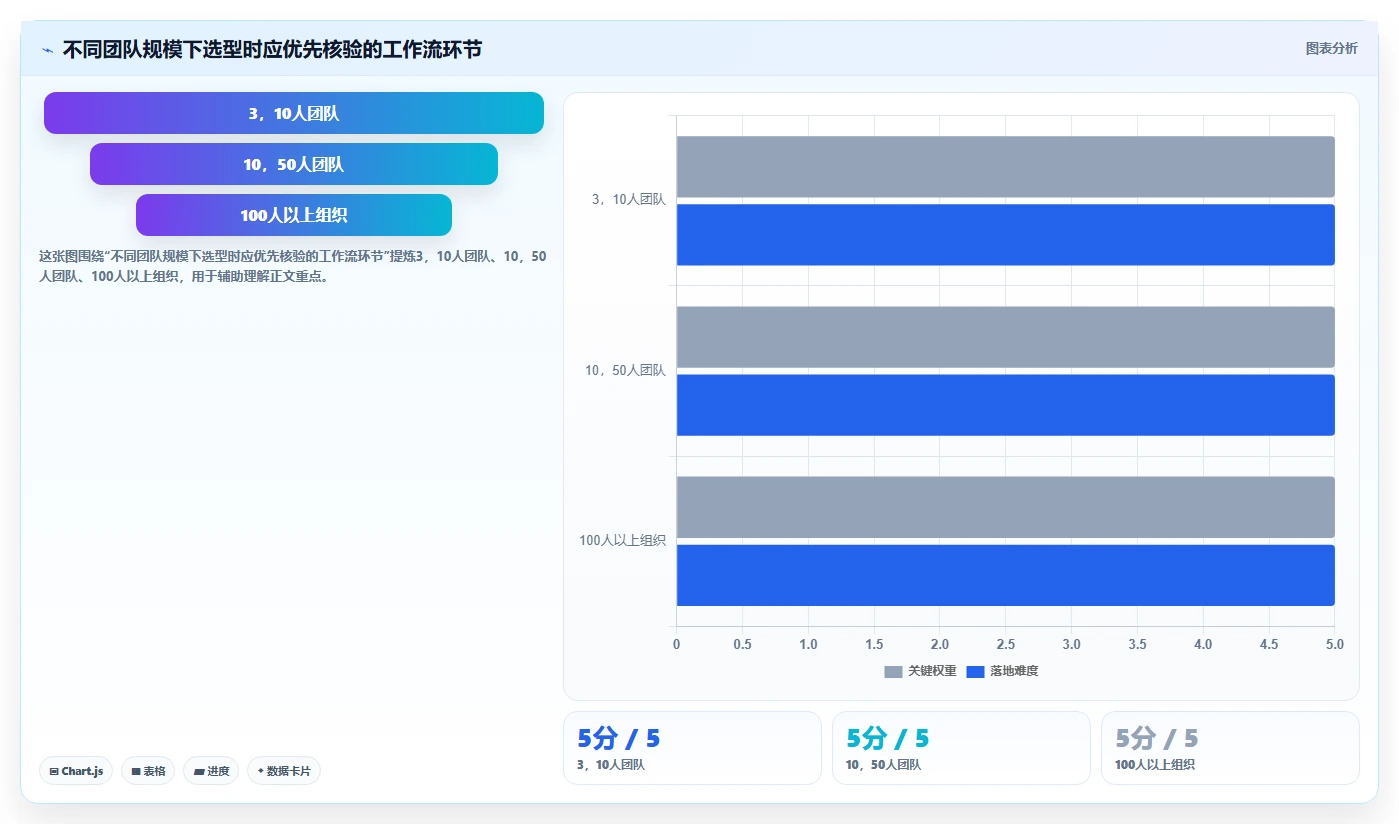This screenshot has width=1399, height=824.
Task: Click the gray 关键权重 bar for 10，50人团队
Action: 1006,337
